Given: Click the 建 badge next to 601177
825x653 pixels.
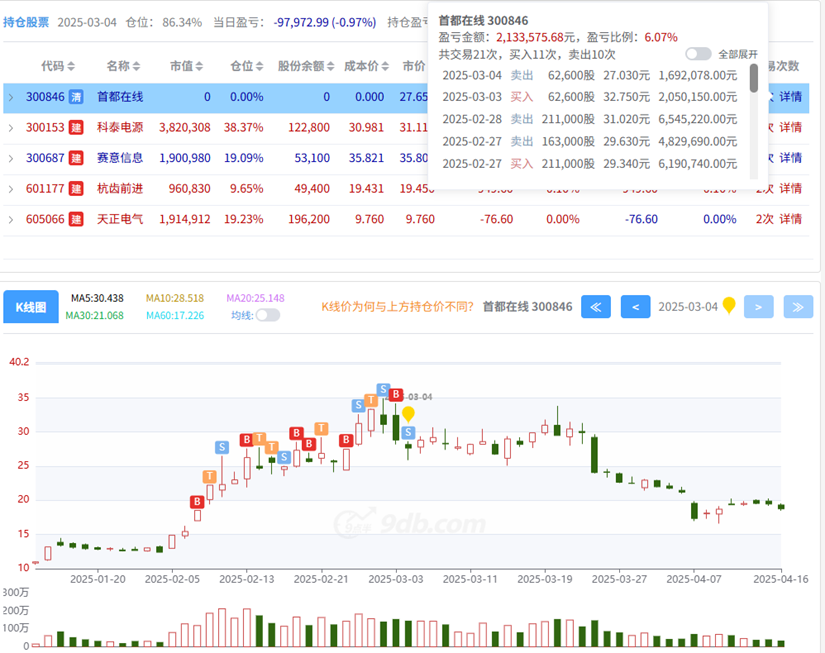Looking at the screenshot, I should point(76,189).
